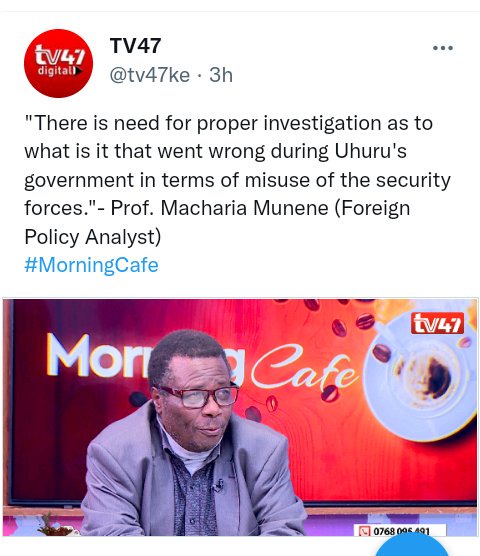Open the three-dot more options menu
Screen dimensions: 480x556
click(x=443, y=48)
